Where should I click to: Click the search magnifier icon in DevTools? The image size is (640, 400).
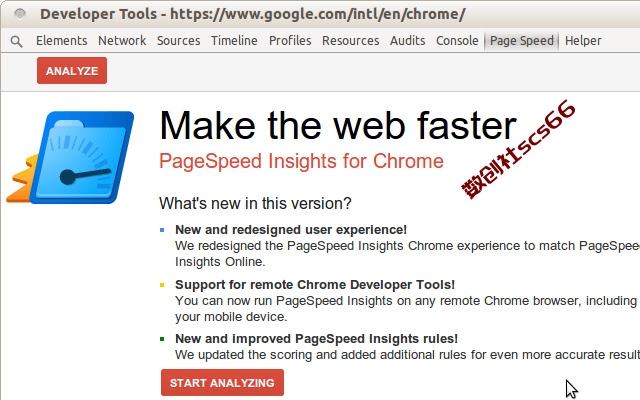click(x=16, y=41)
